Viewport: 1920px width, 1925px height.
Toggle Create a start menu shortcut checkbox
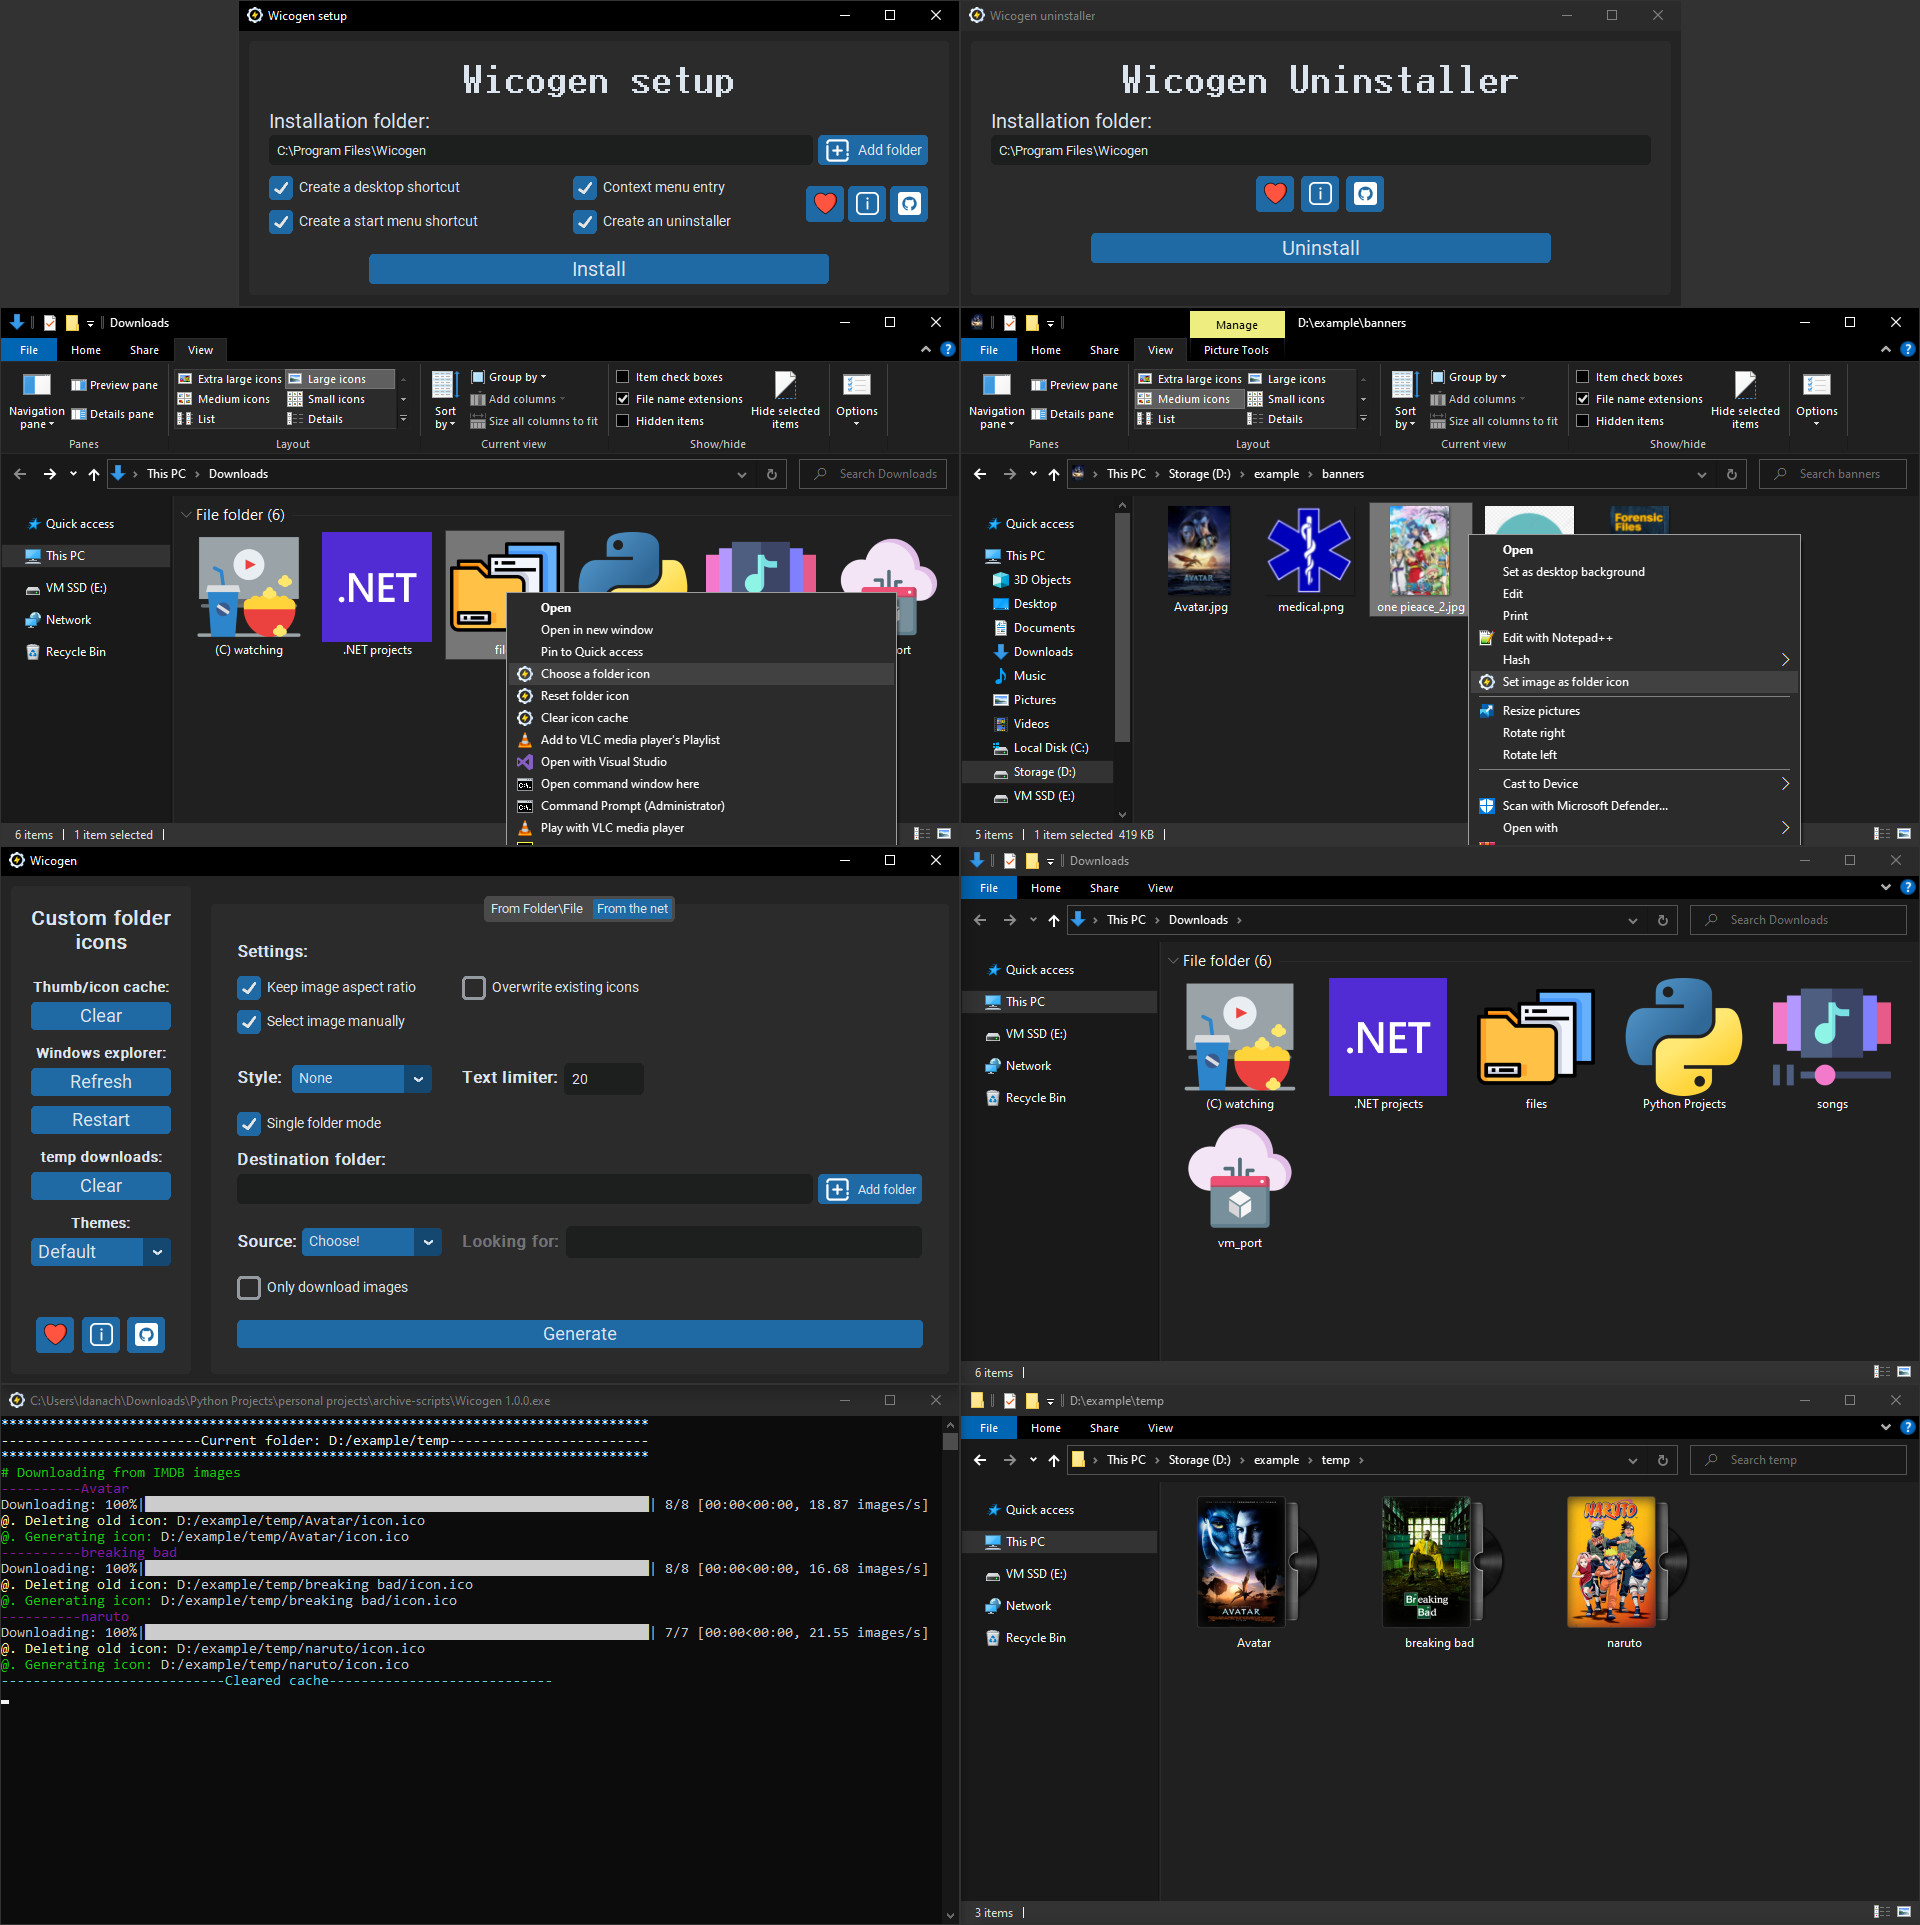pyautogui.click(x=281, y=221)
